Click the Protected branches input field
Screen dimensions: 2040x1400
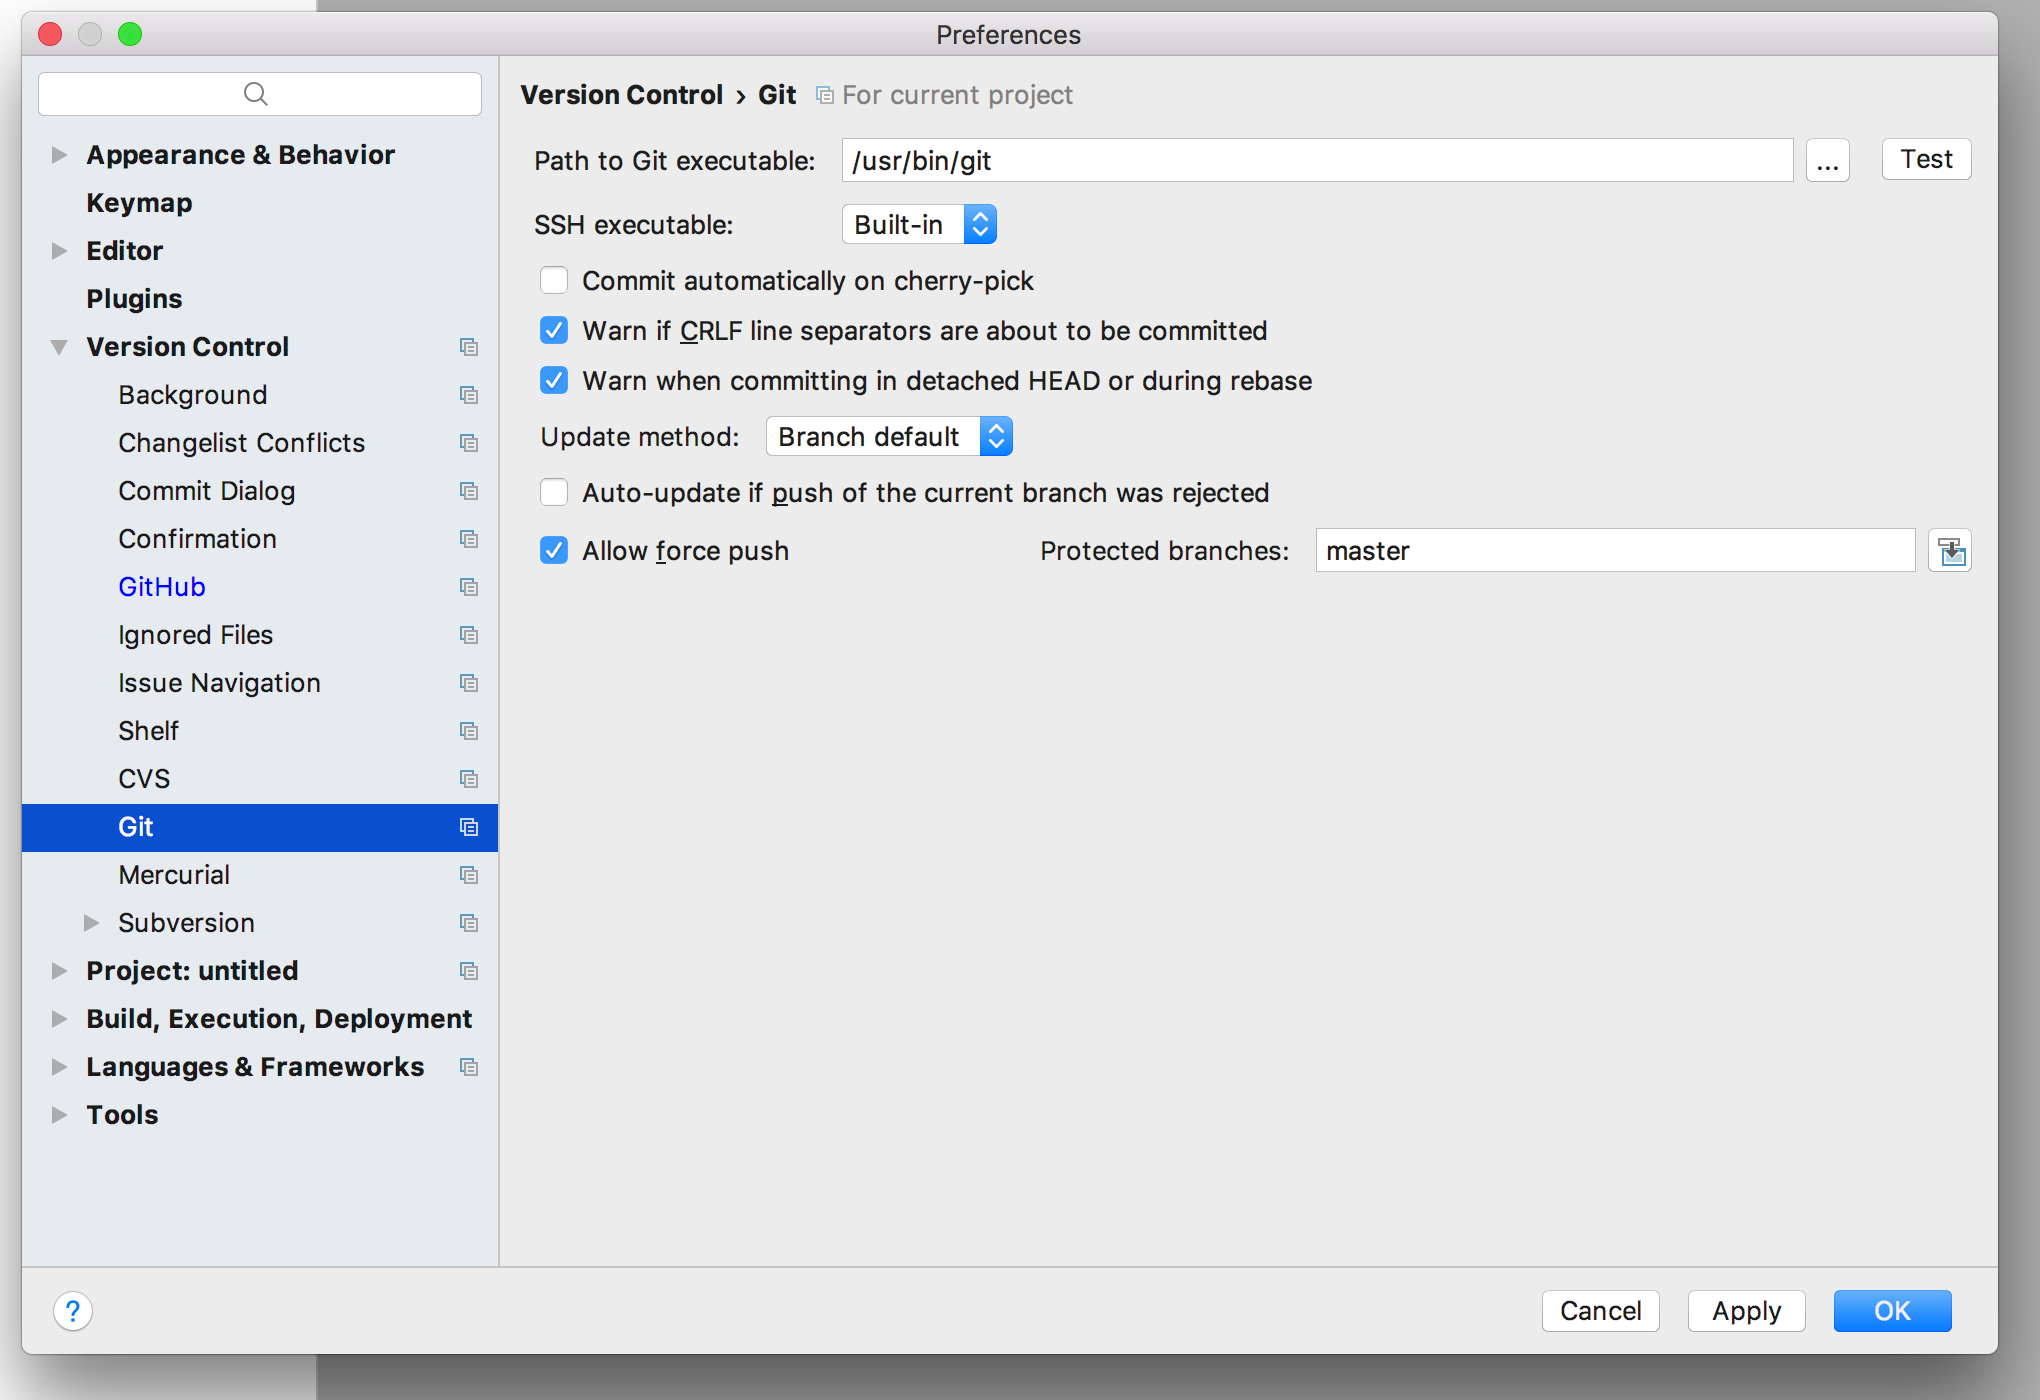[x=1614, y=551]
